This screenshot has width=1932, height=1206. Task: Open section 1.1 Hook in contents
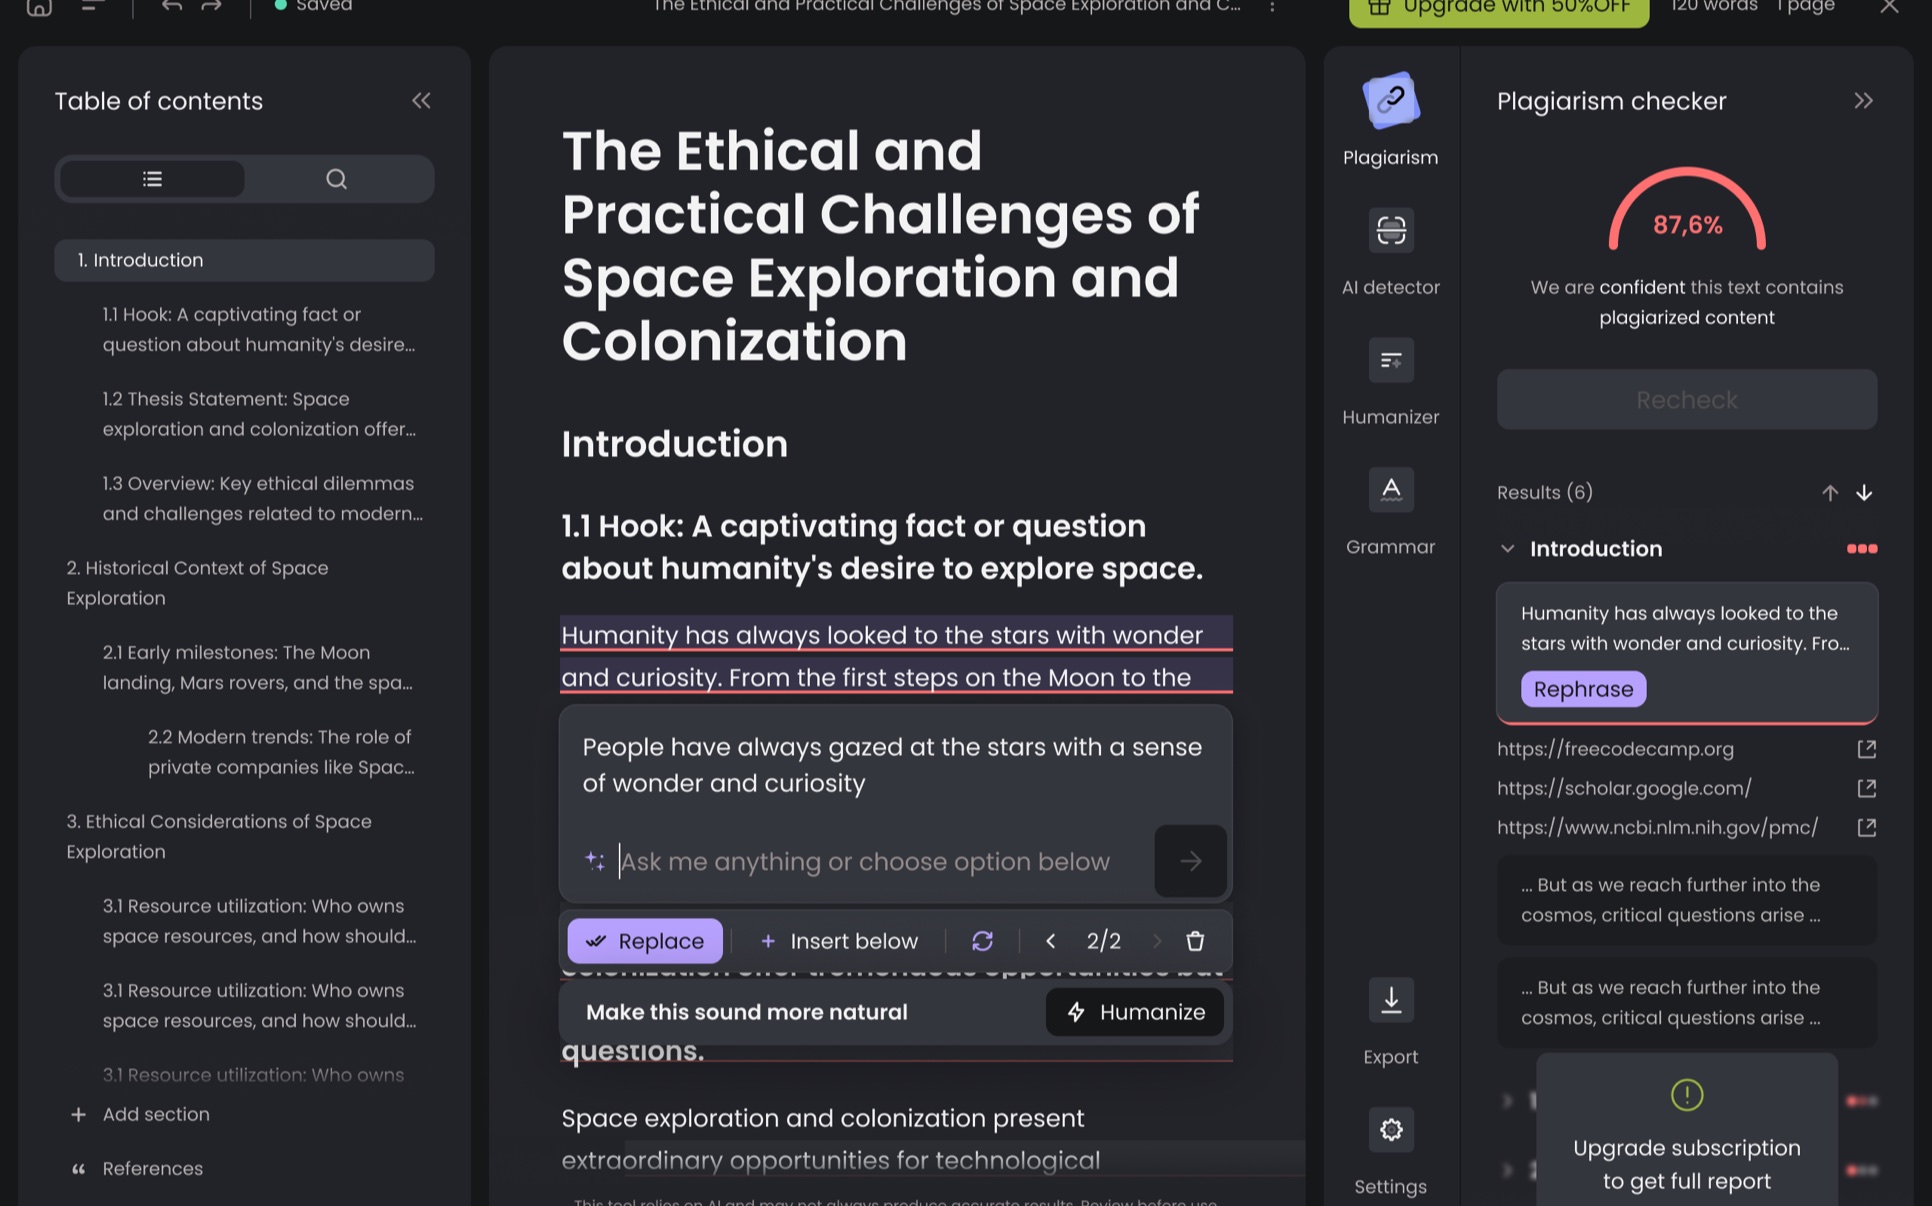tap(259, 329)
